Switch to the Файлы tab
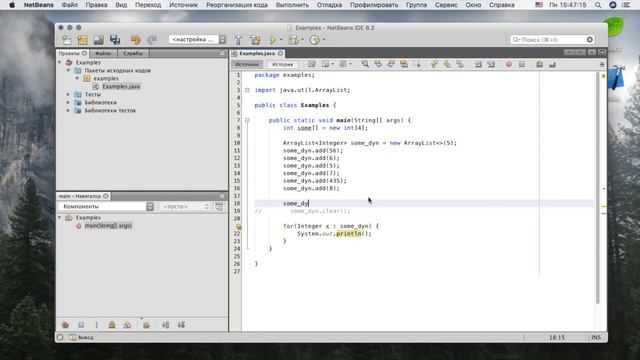This screenshot has width=640, height=360. [x=103, y=53]
